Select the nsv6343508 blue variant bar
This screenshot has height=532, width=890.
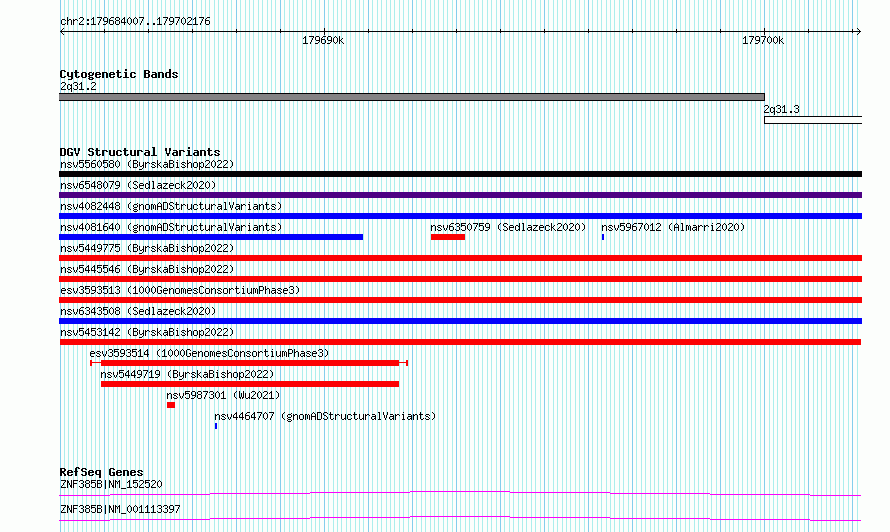coord(460,321)
